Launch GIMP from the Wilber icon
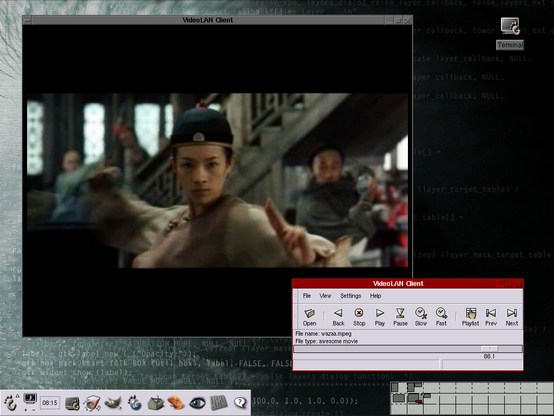Viewport: 554px width, 416px height. [113, 403]
